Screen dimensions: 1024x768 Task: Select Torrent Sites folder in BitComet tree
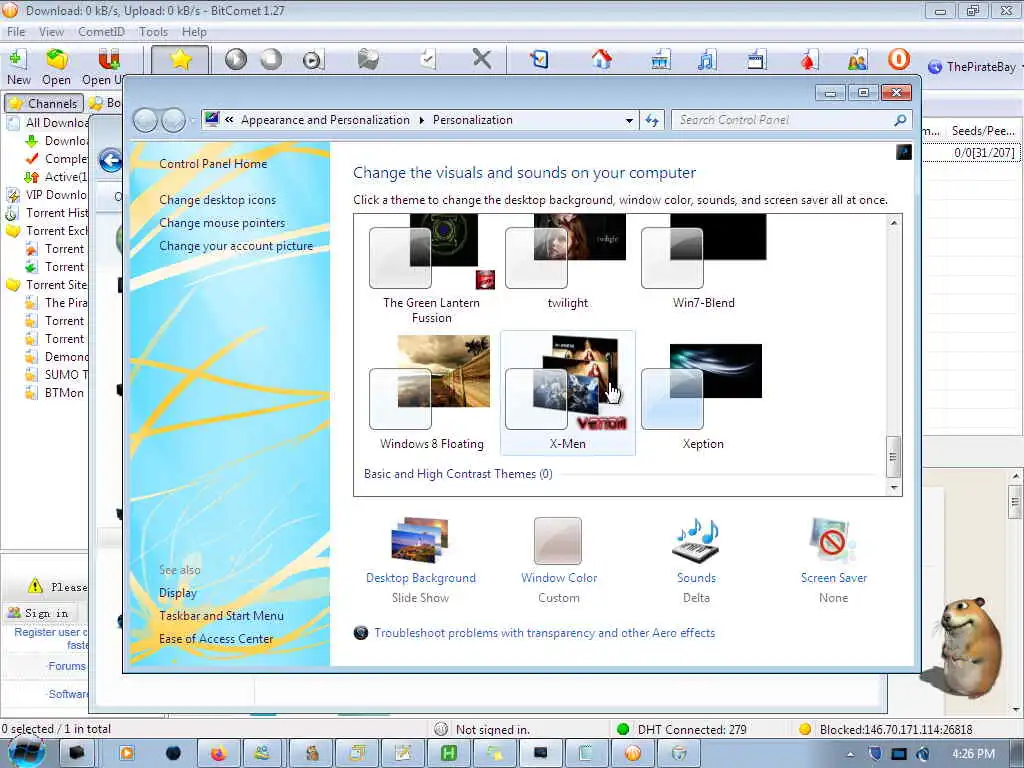pos(47,285)
